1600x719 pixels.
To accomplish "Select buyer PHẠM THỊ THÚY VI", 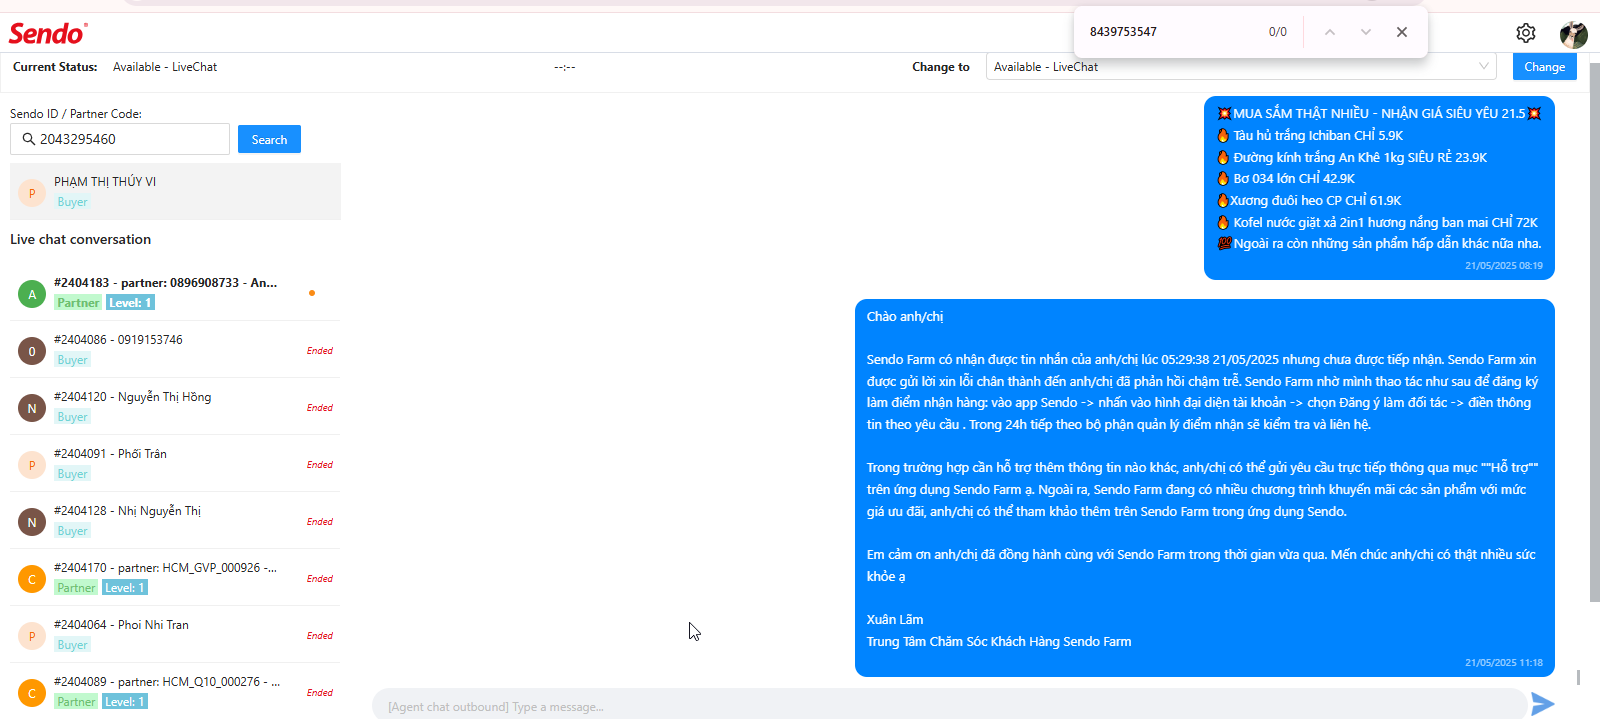I will tap(175, 191).
